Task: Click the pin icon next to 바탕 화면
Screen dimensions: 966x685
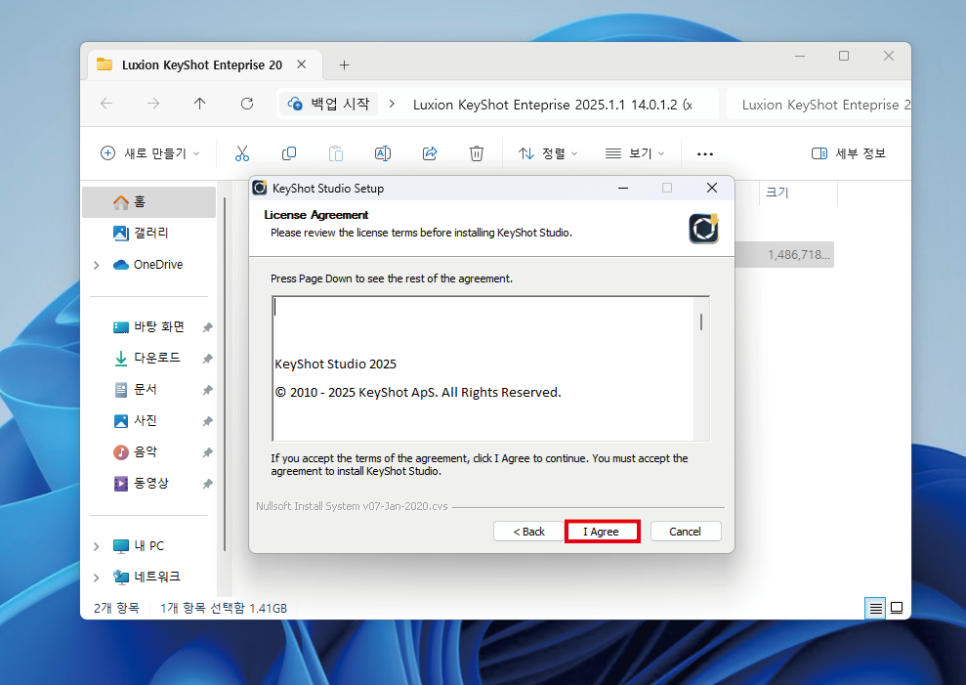Action: pos(208,327)
